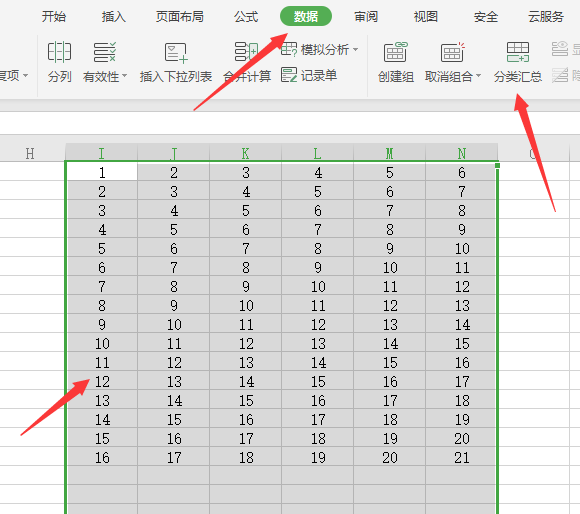This screenshot has width=580, height=514.
Task: Click cell in column K with value 3
Action: 246,172
